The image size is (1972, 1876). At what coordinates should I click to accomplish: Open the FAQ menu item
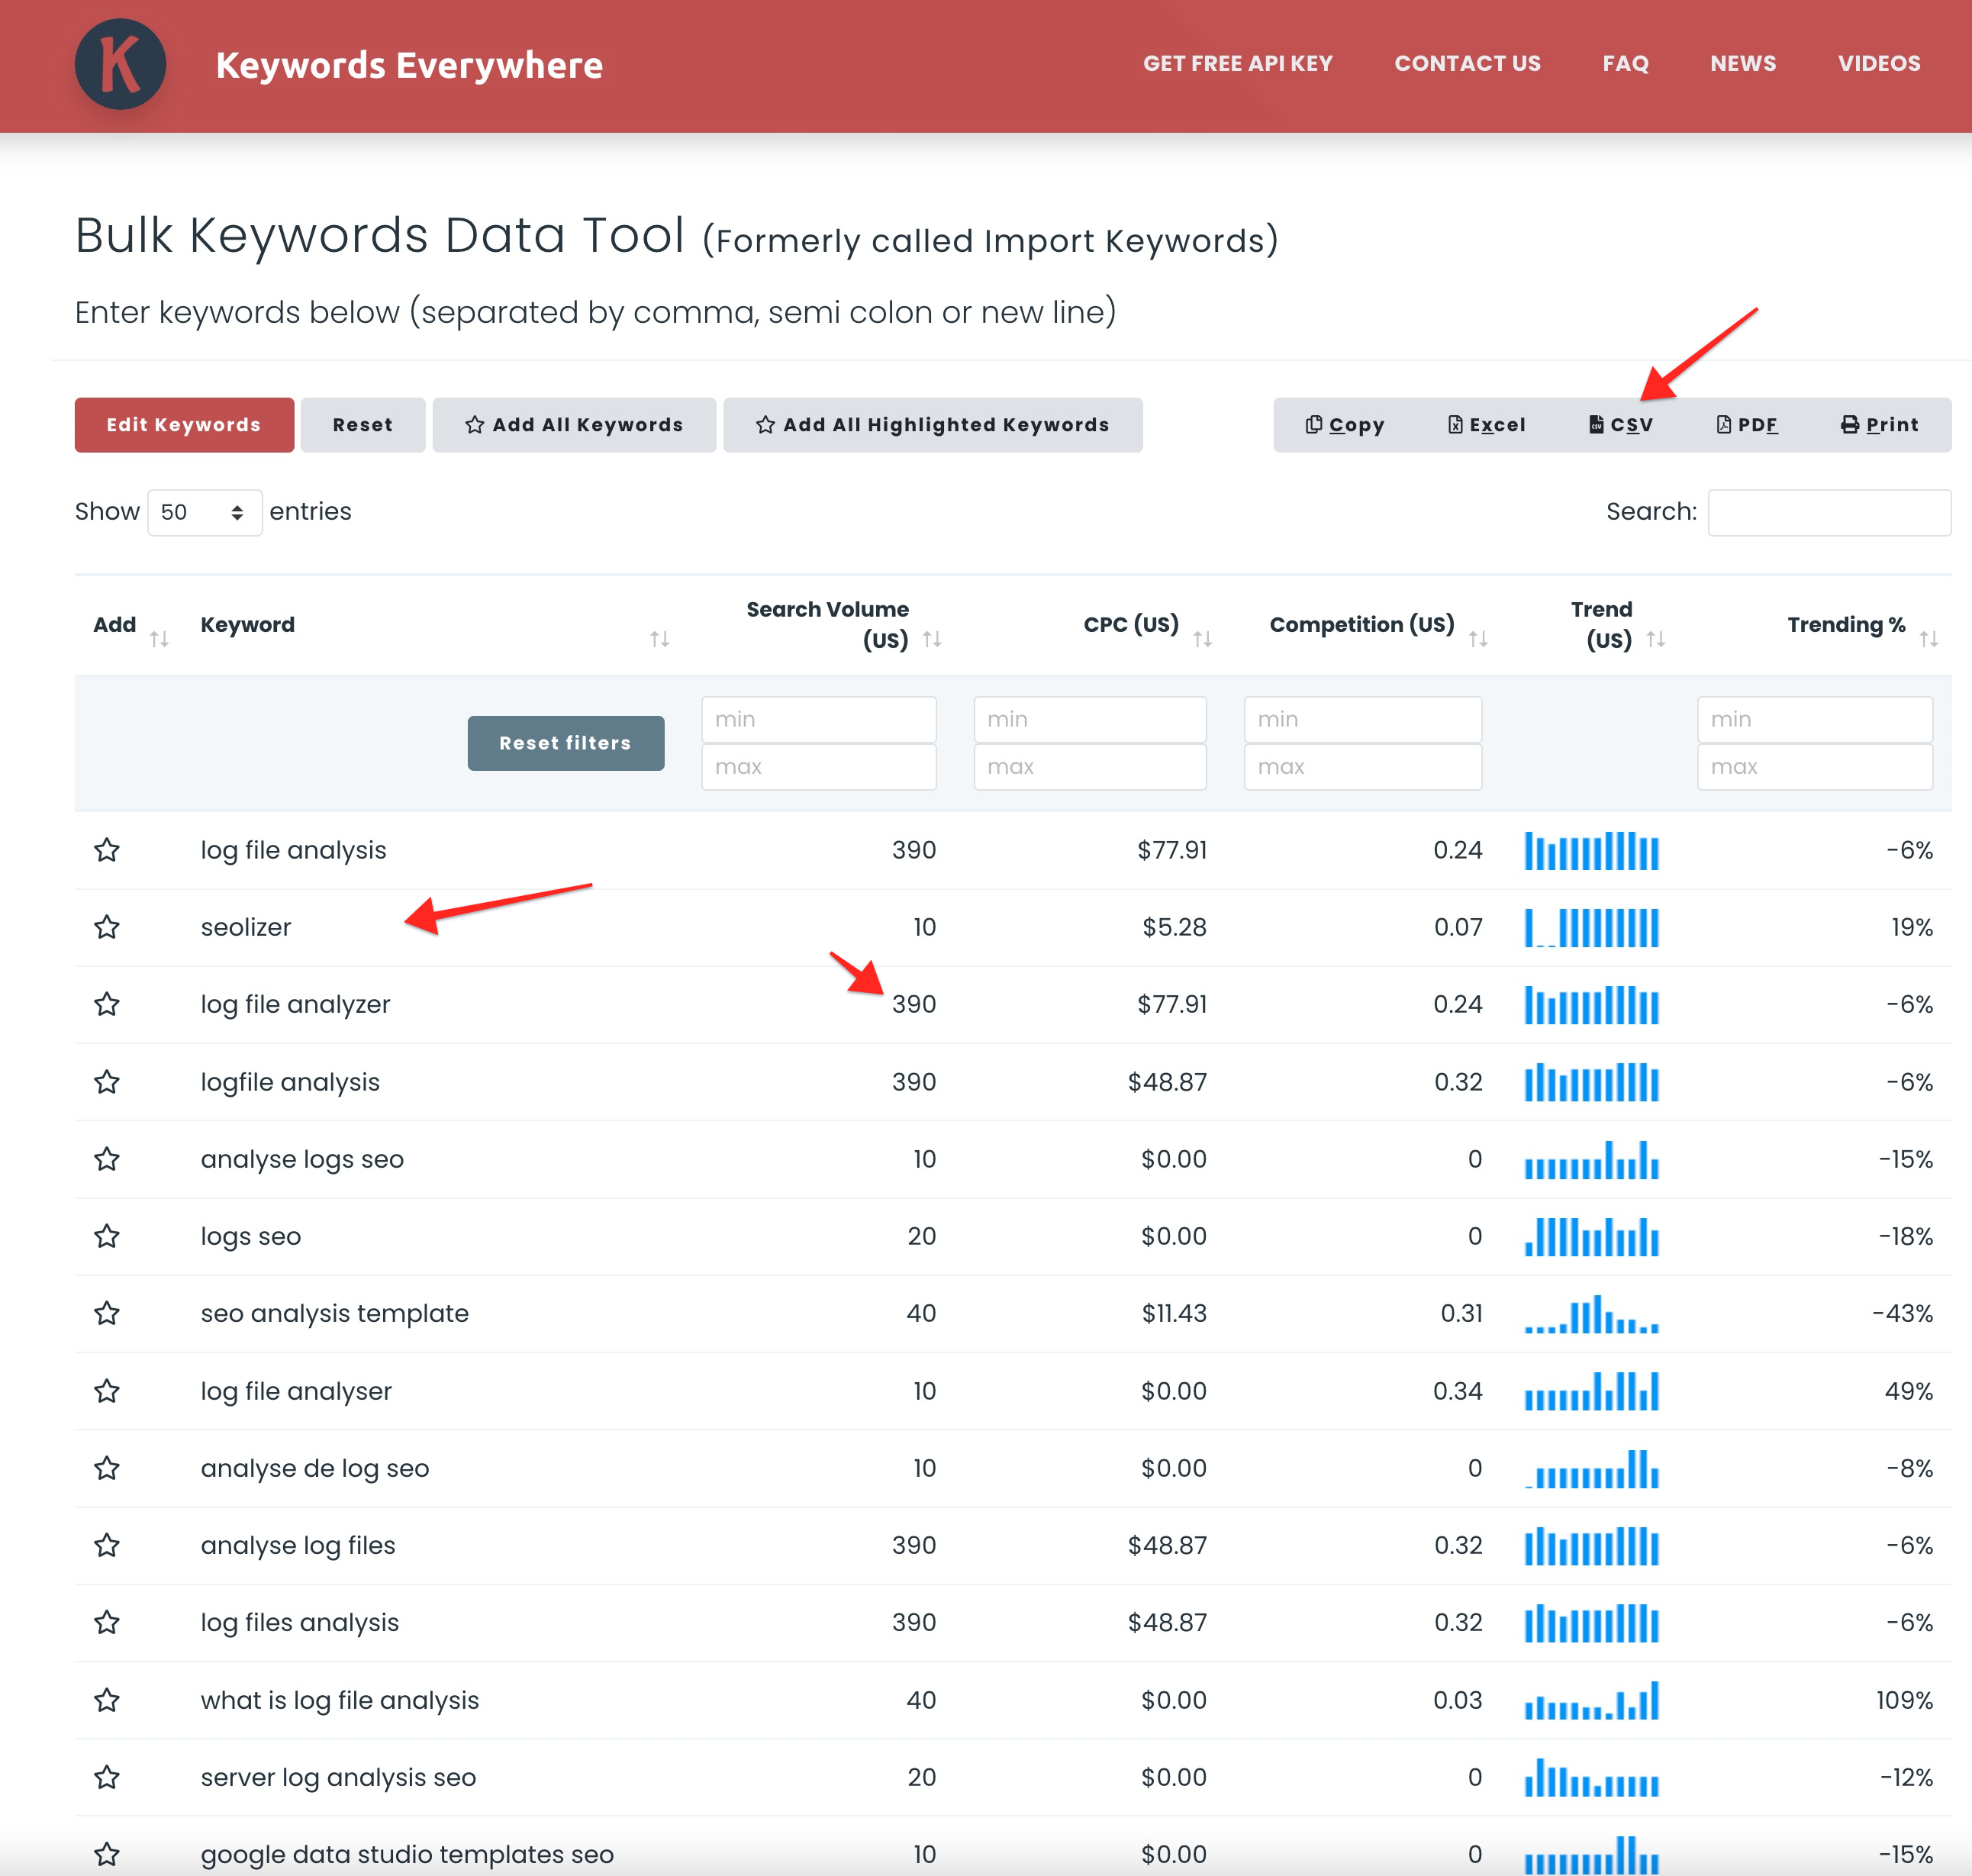point(1624,64)
